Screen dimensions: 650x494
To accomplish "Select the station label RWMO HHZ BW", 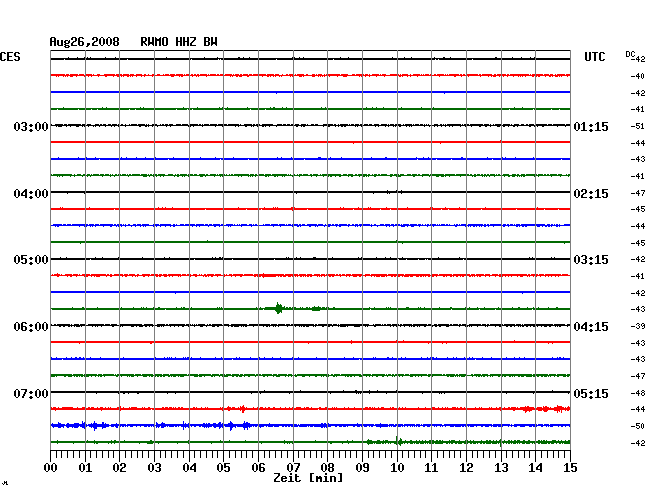I will [179, 42].
